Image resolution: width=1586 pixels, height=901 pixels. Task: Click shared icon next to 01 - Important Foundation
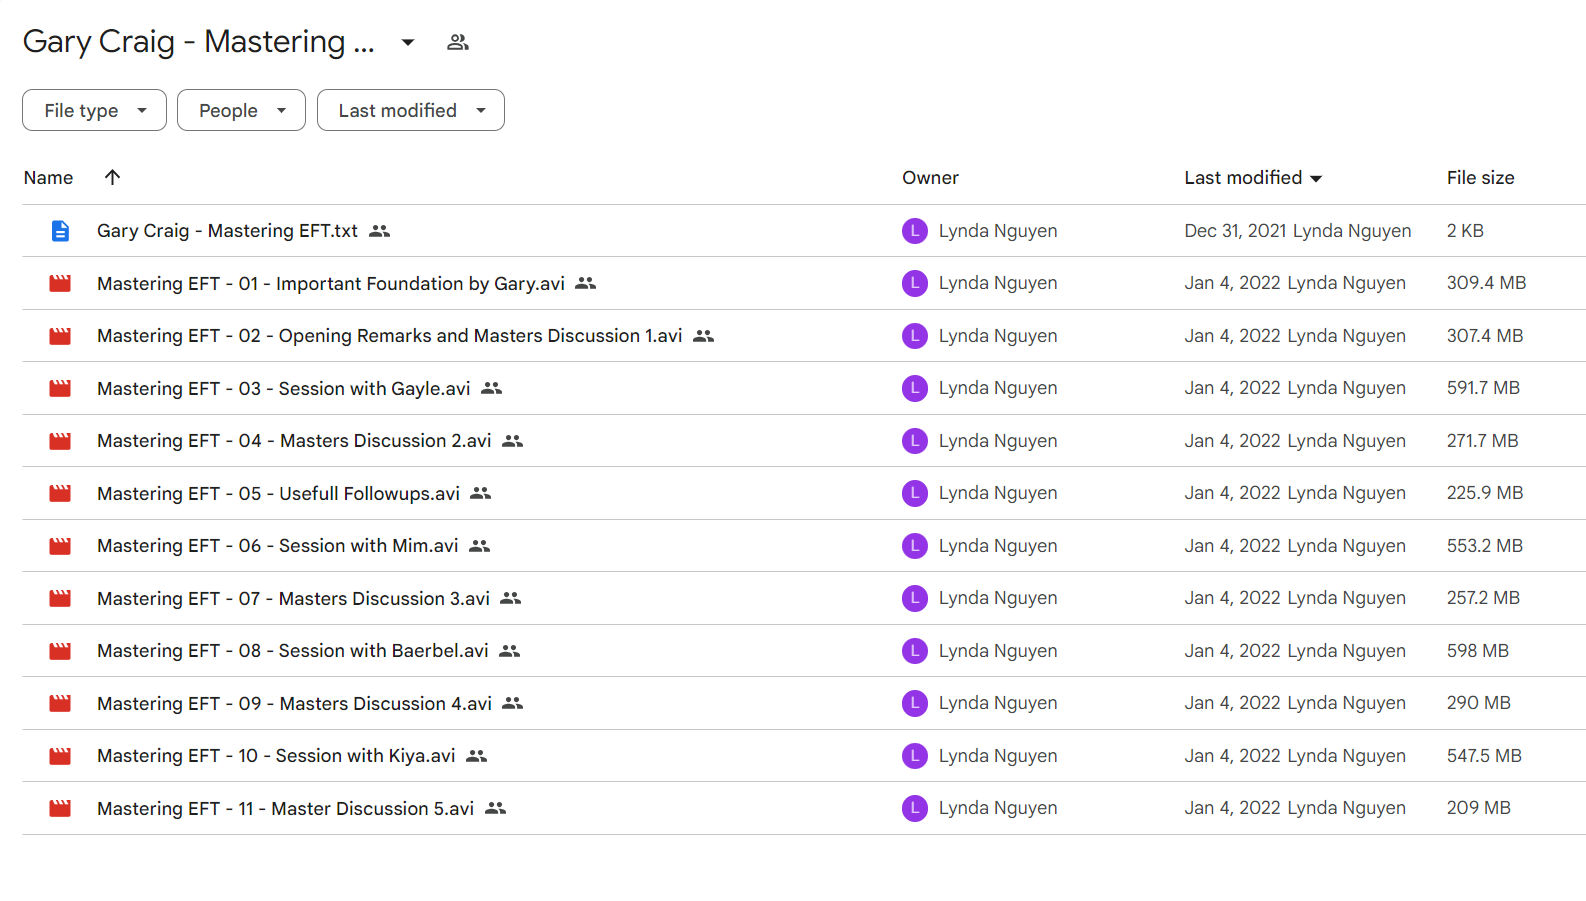(586, 283)
